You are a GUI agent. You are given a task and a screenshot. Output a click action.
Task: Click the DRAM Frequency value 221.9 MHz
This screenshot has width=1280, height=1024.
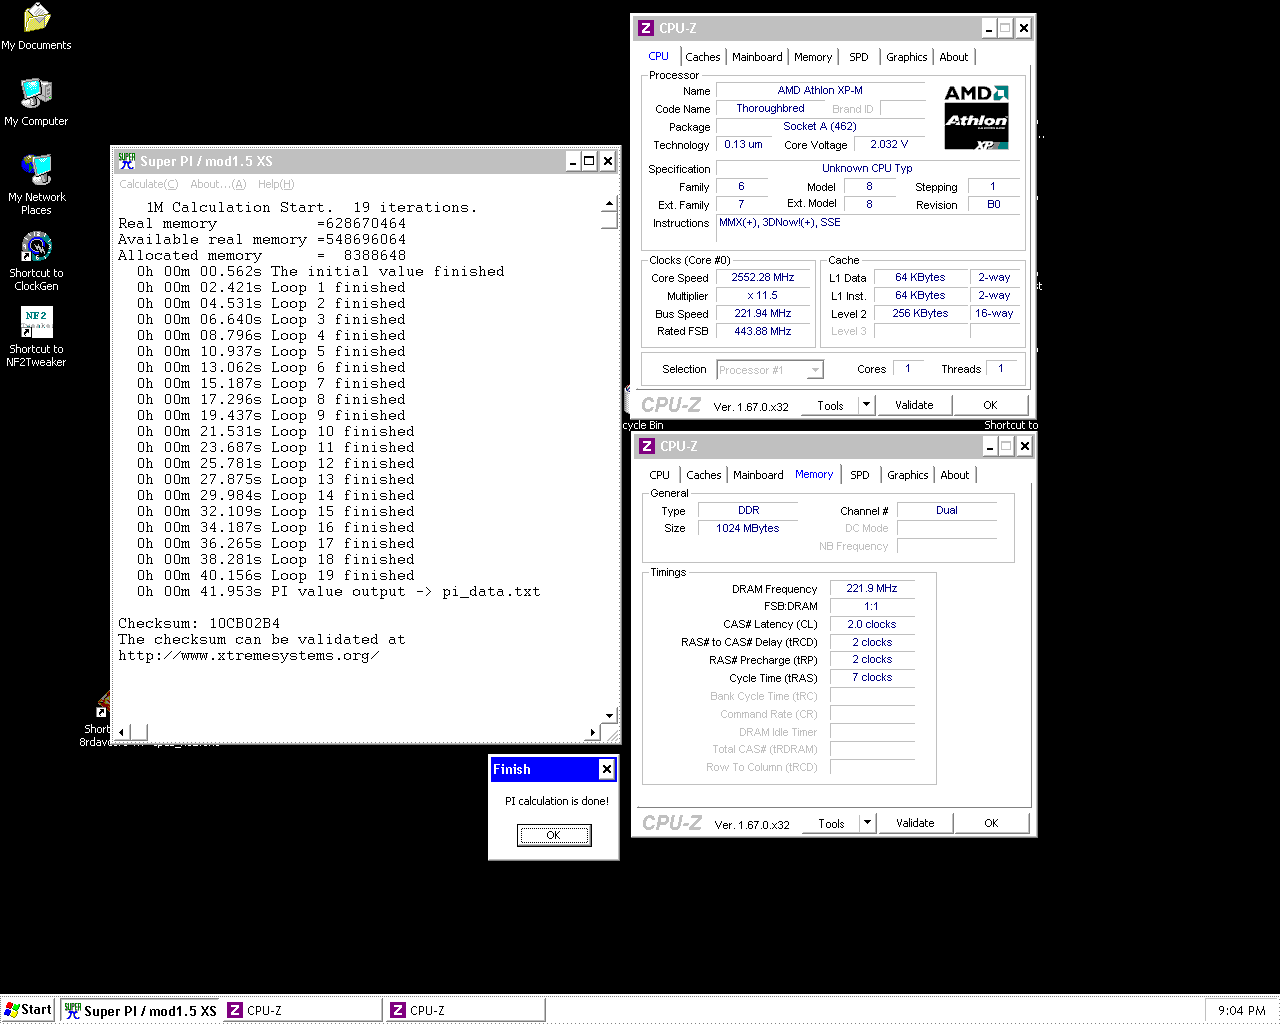click(872, 588)
